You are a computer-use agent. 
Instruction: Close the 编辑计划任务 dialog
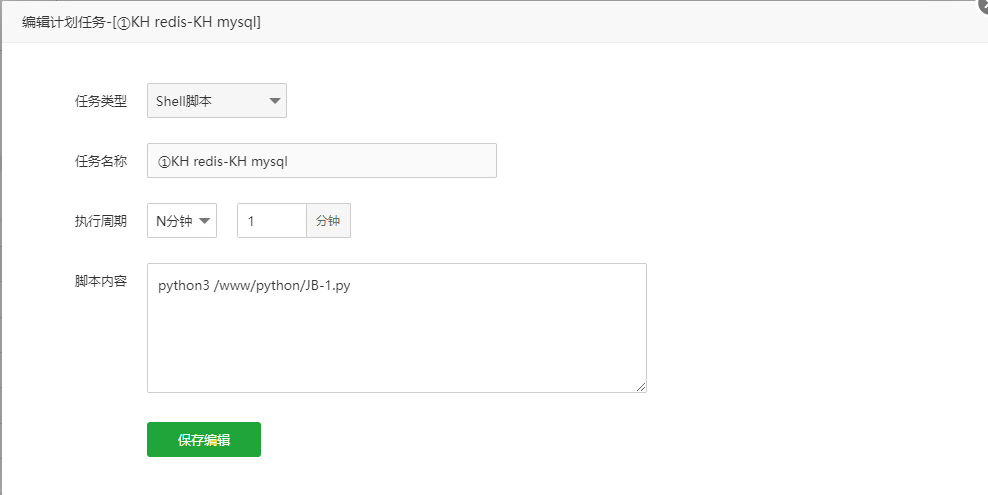click(982, 3)
